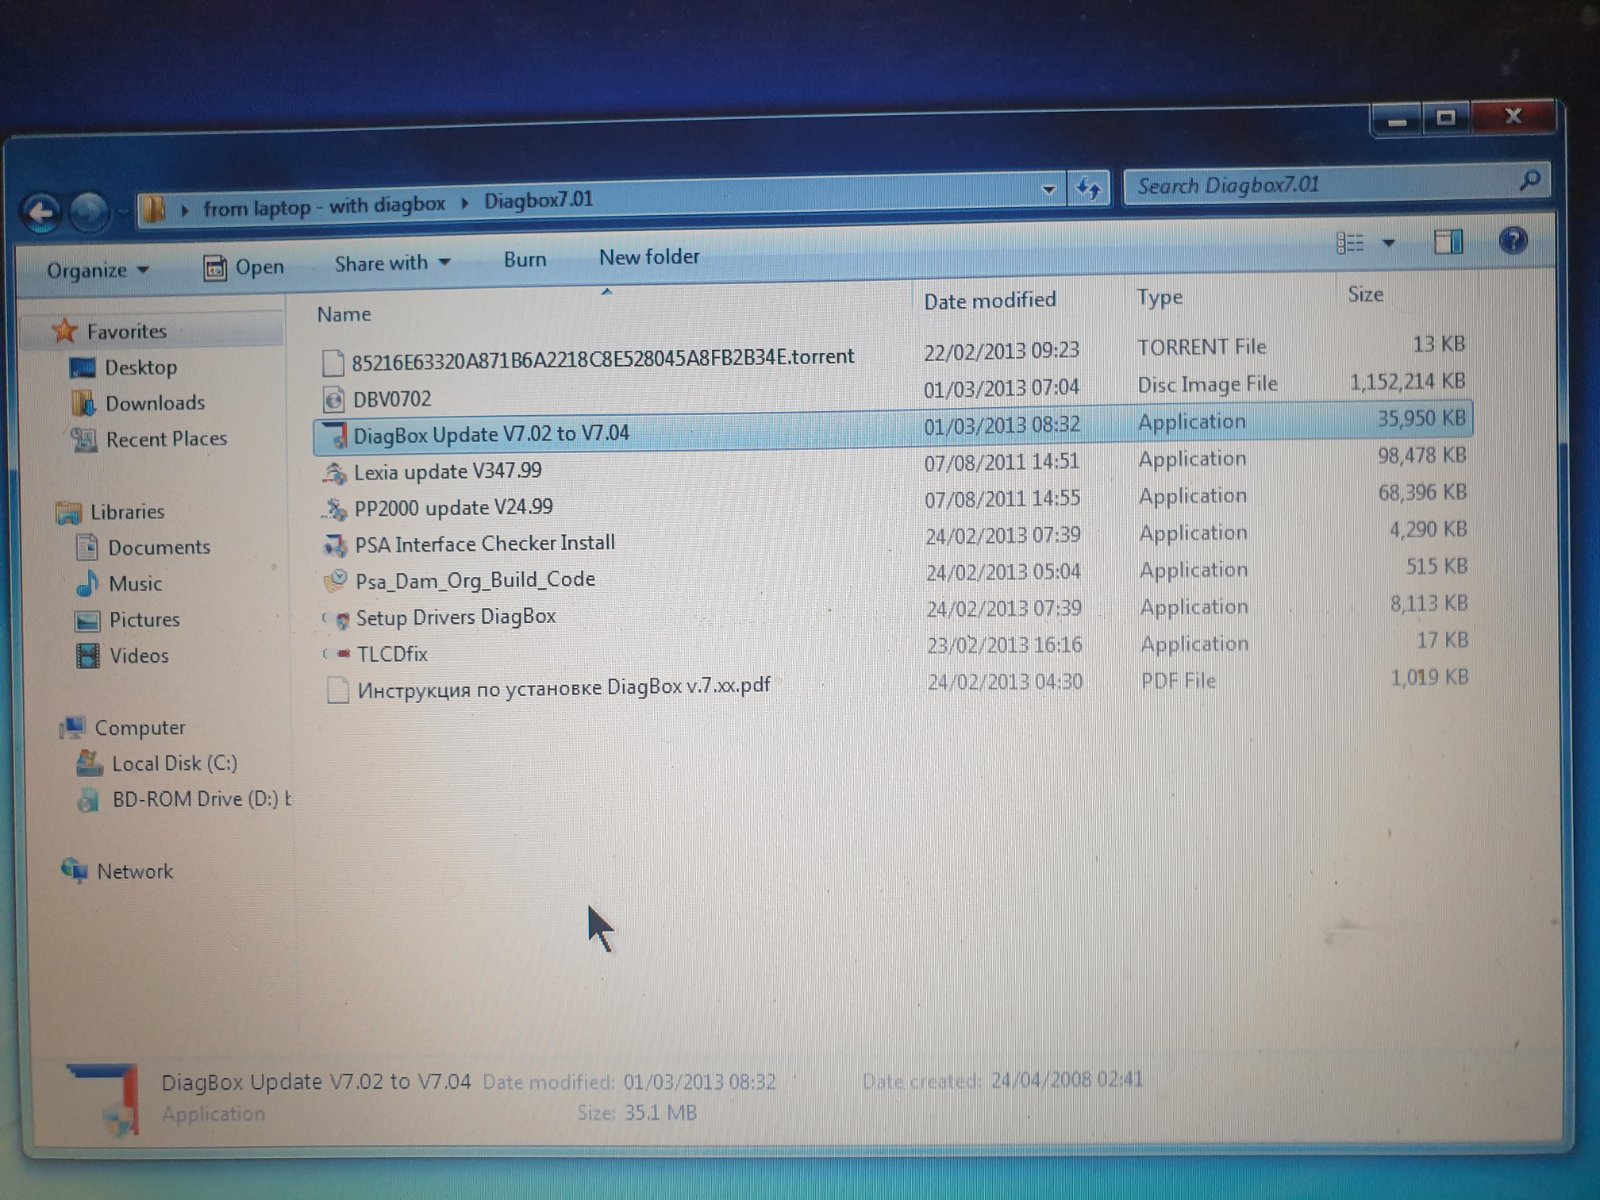Go back with the Back arrow button
1600x1200 pixels.
40,212
